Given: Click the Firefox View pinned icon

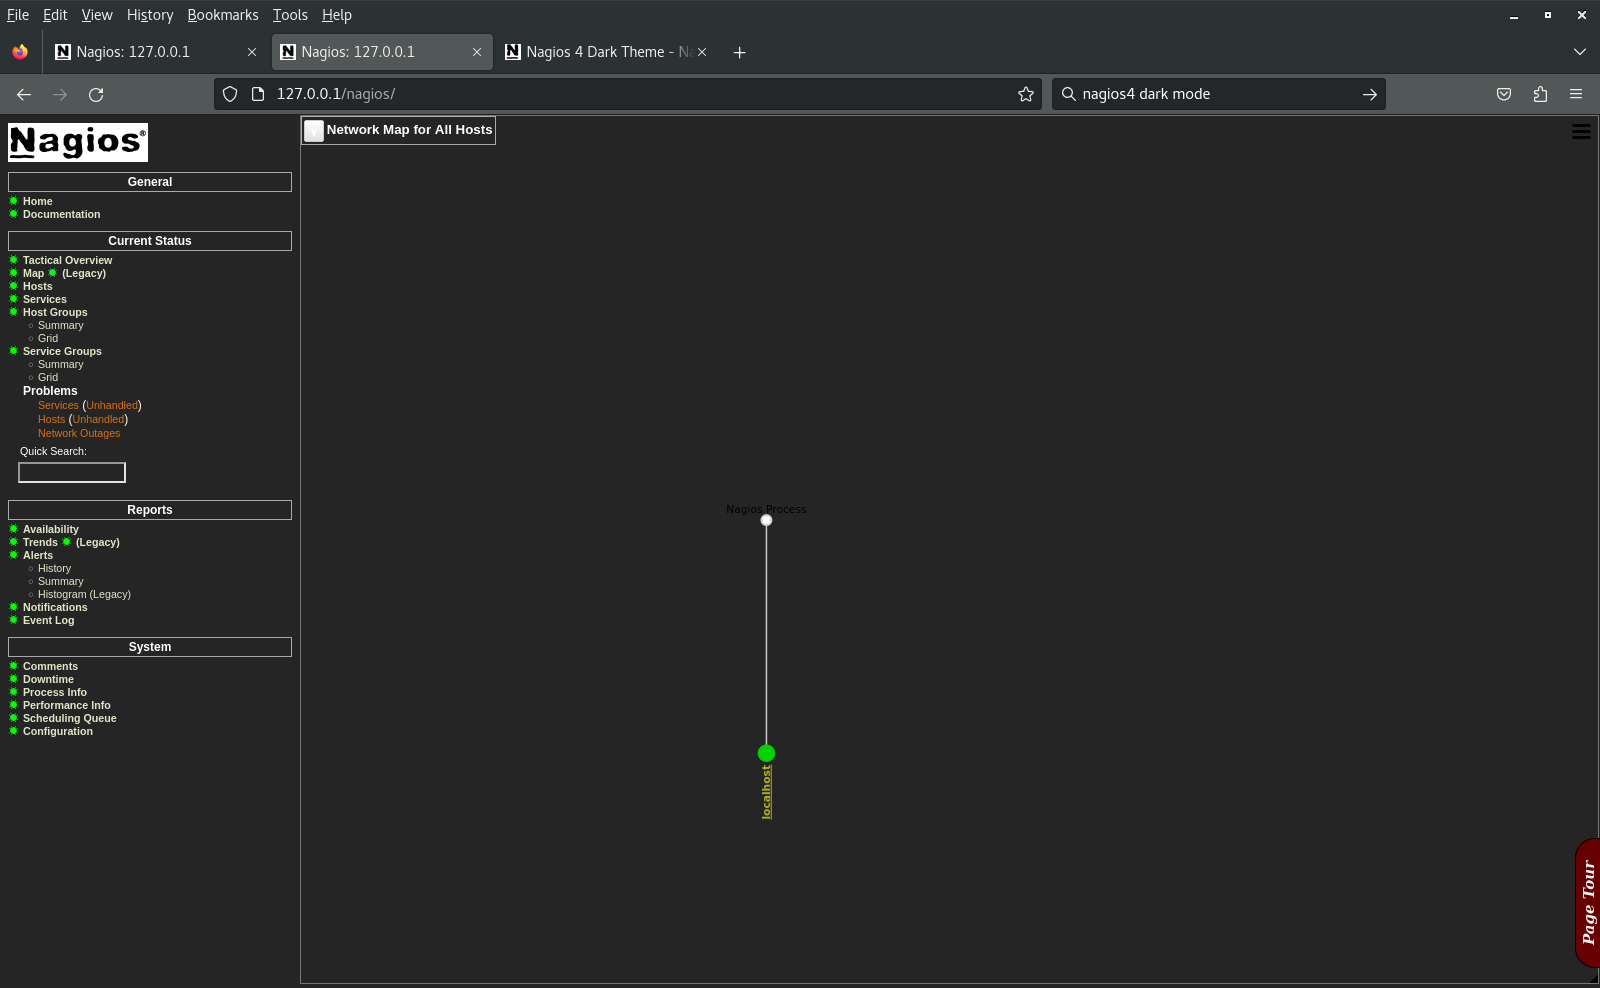Looking at the screenshot, I should [20, 52].
